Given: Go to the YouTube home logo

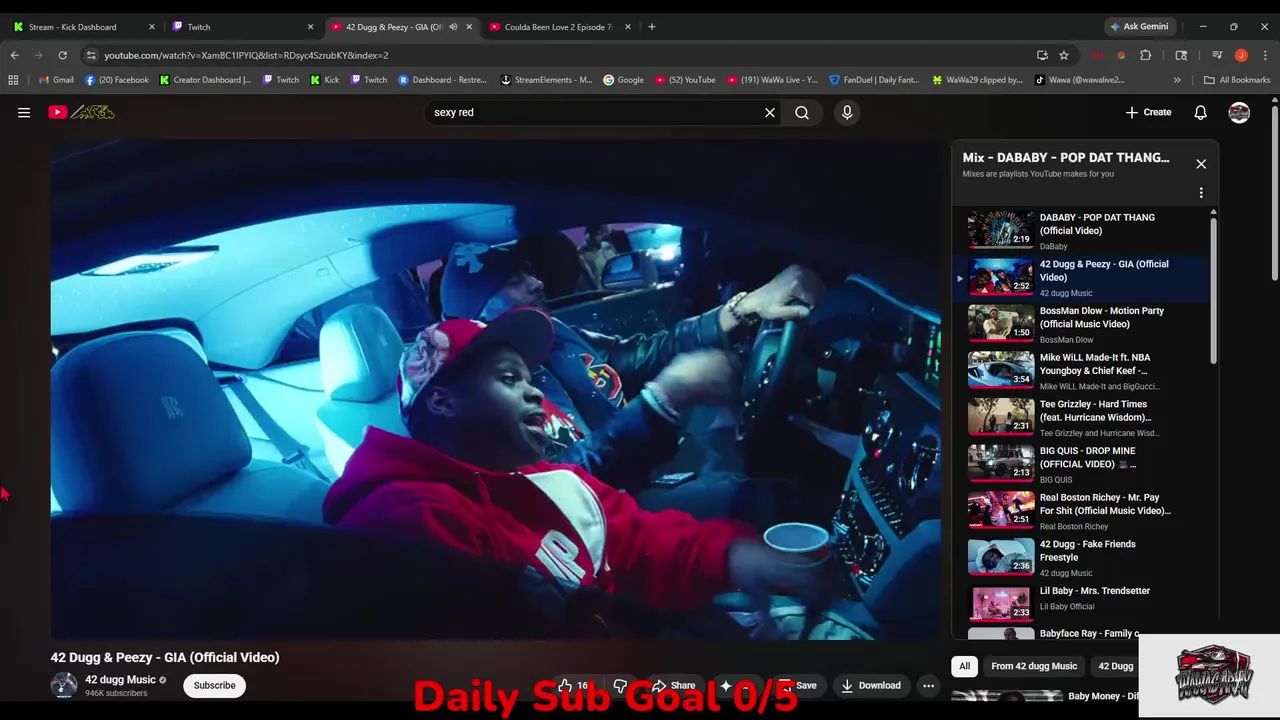Looking at the screenshot, I should point(81,112).
